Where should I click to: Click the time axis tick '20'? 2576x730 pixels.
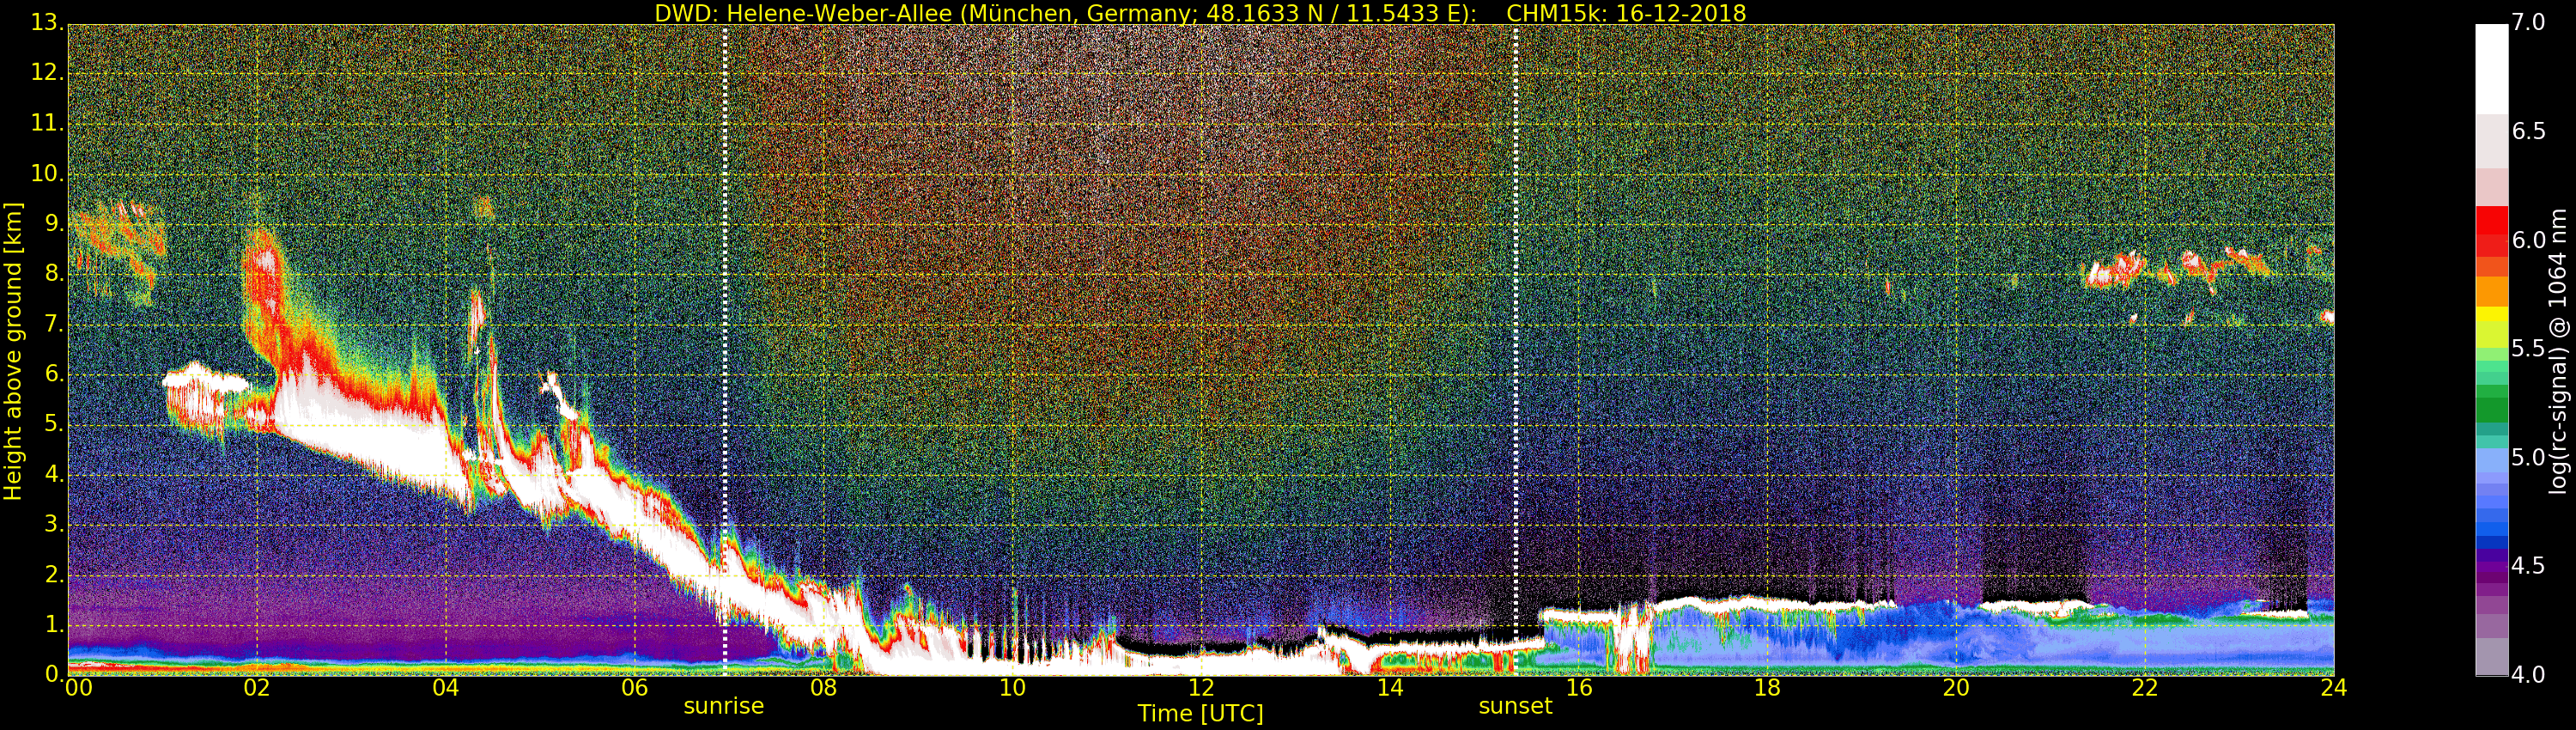[x=1956, y=688]
